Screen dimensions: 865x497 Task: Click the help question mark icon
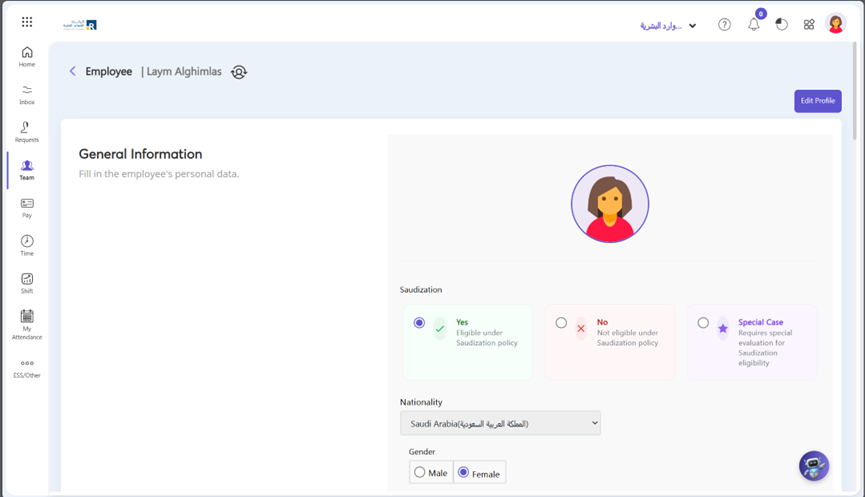725,25
